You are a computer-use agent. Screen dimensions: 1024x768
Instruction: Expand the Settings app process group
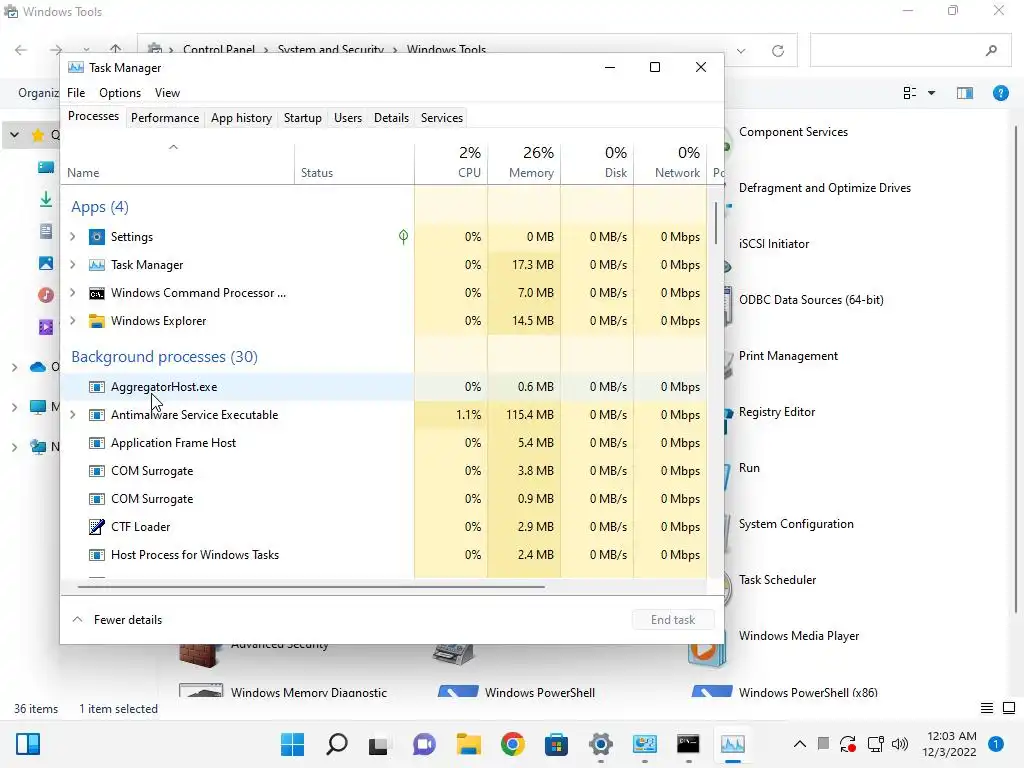(73, 237)
